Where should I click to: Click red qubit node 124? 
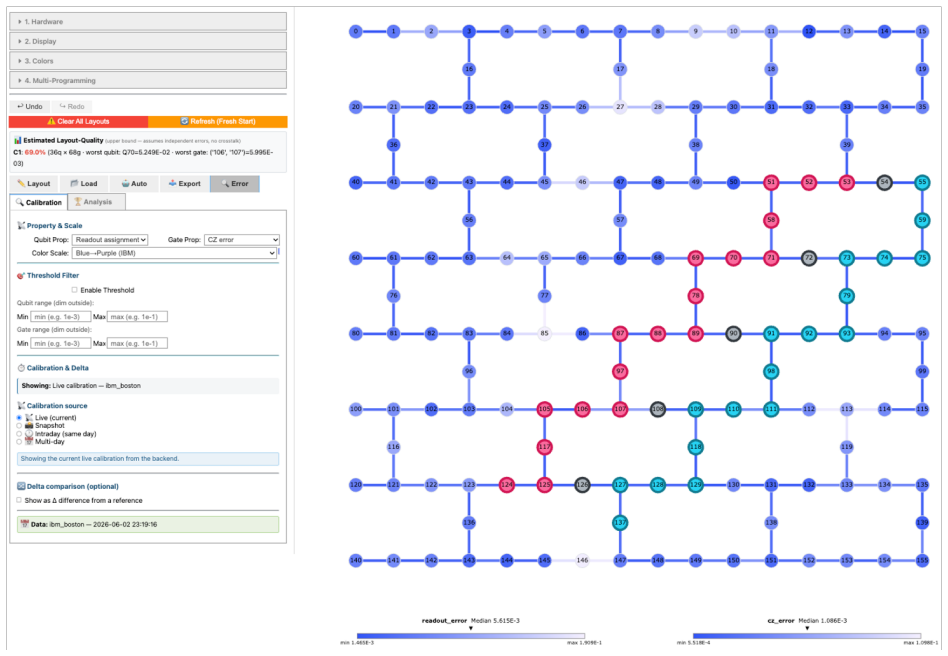507,485
